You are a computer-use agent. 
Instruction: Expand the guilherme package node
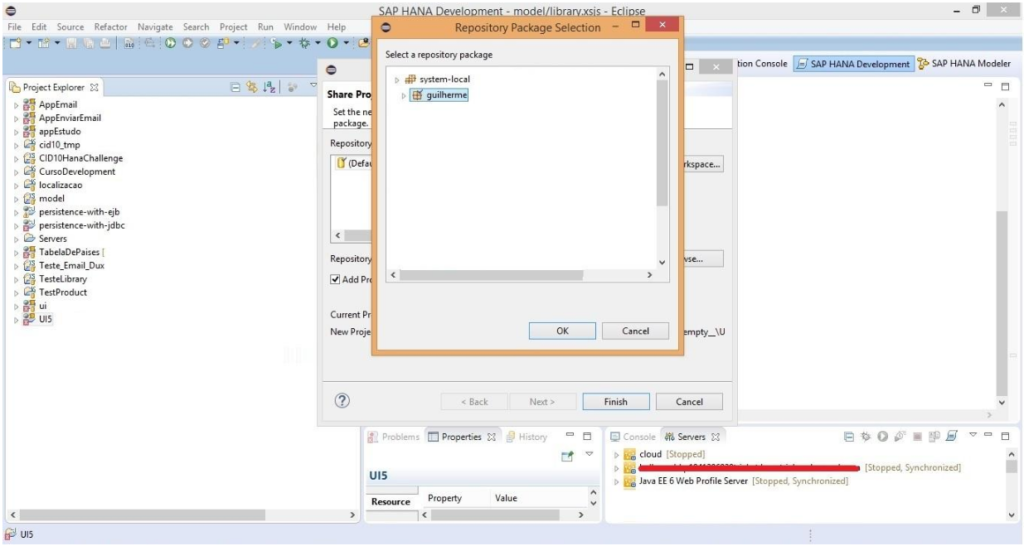pyautogui.click(x=404, y=96)
